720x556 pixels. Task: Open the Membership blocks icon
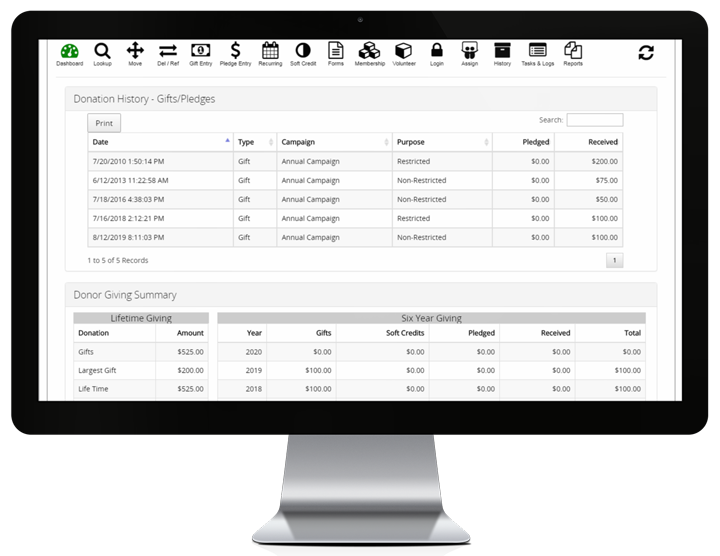(370, 55)
